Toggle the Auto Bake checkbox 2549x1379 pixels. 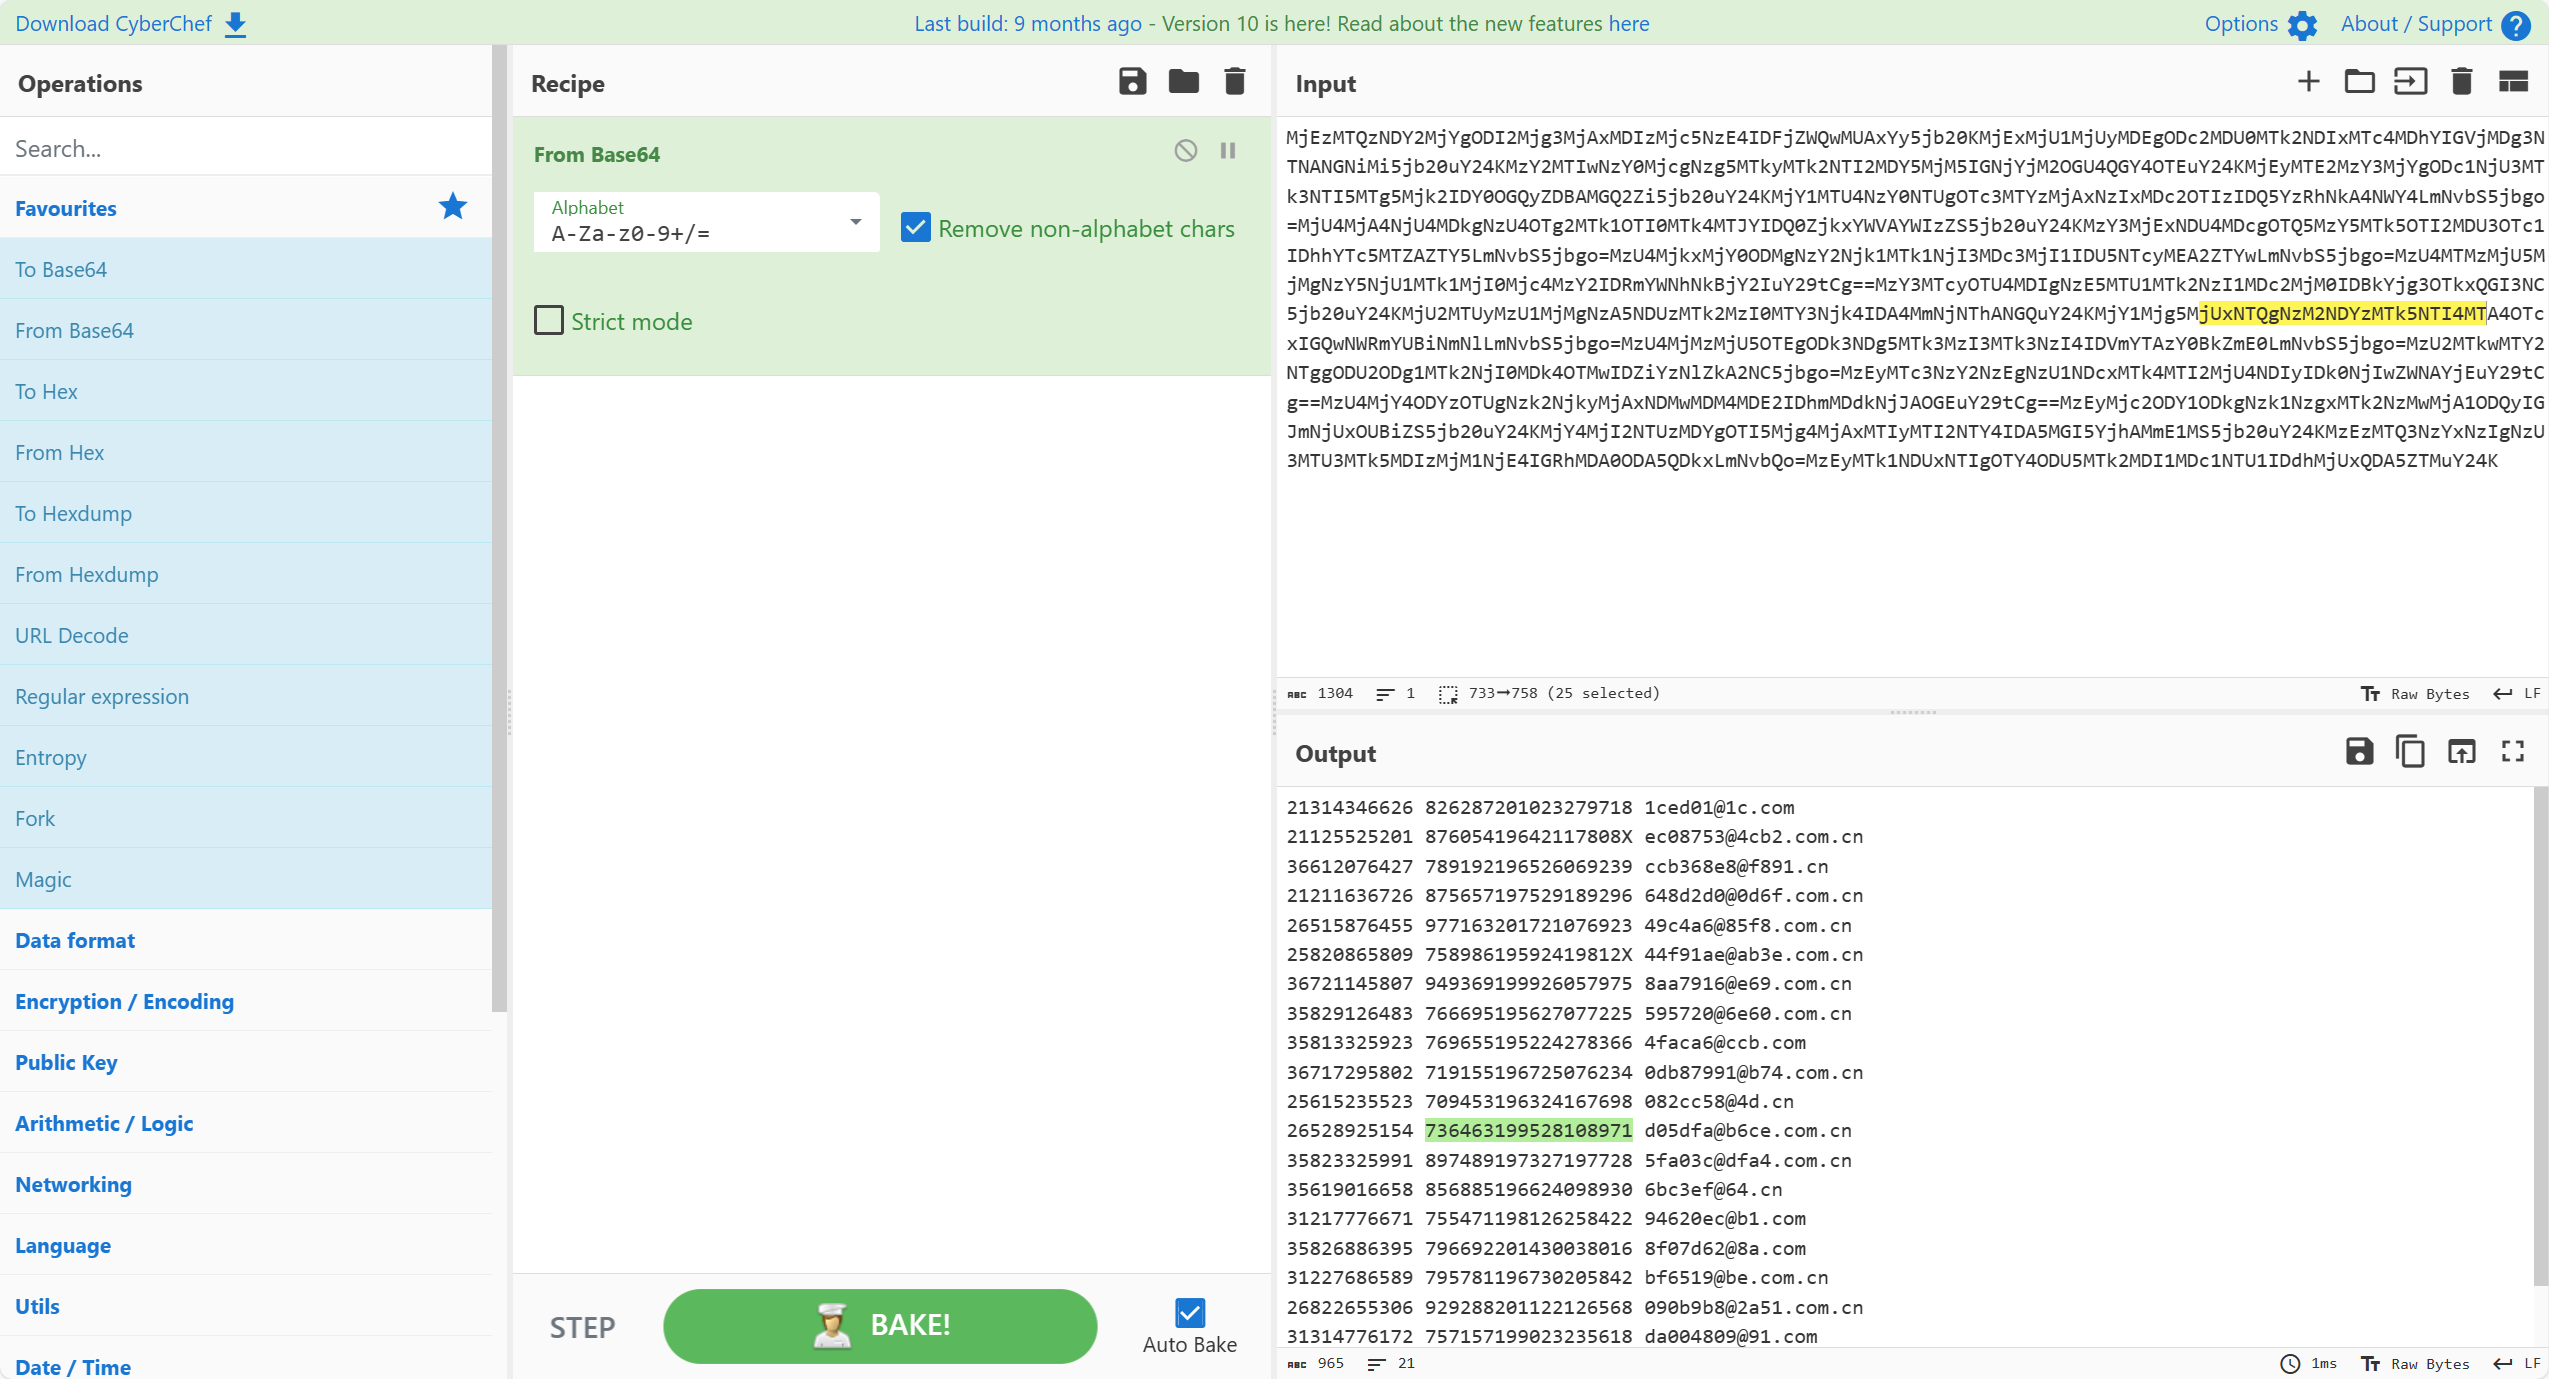(1189, 1312)
